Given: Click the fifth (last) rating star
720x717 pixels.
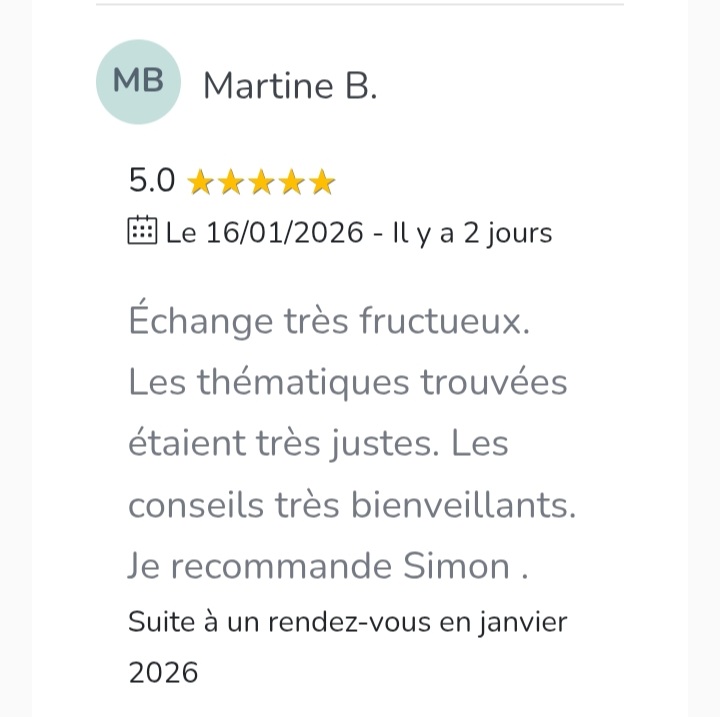Looking at the screenshot, I should pos(321,182).
